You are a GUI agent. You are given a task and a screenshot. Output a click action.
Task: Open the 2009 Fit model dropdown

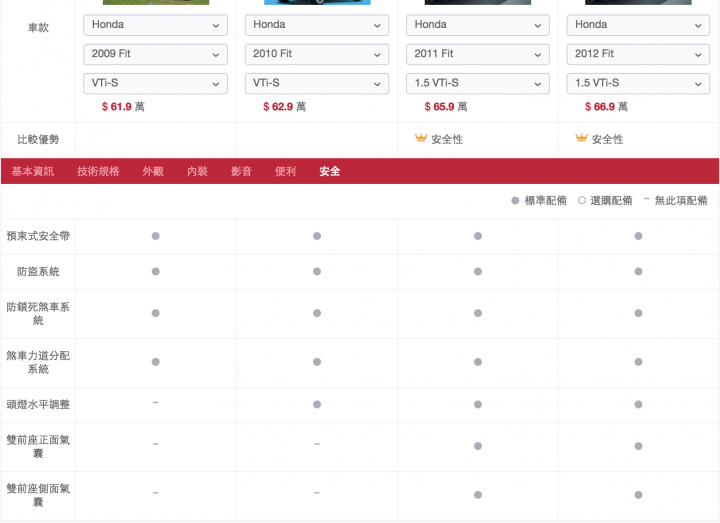[x=155, y=54]
